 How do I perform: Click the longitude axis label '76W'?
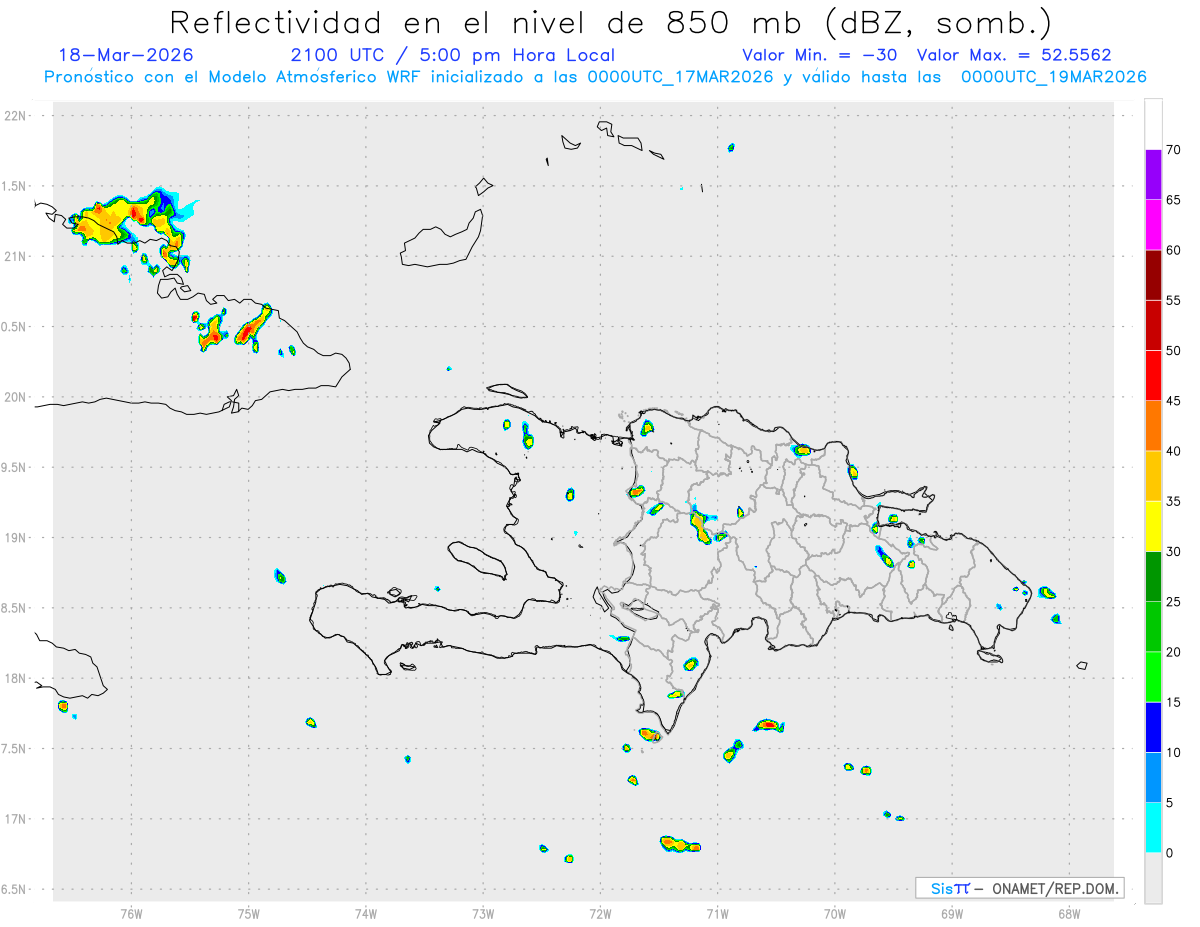point(131,913)
